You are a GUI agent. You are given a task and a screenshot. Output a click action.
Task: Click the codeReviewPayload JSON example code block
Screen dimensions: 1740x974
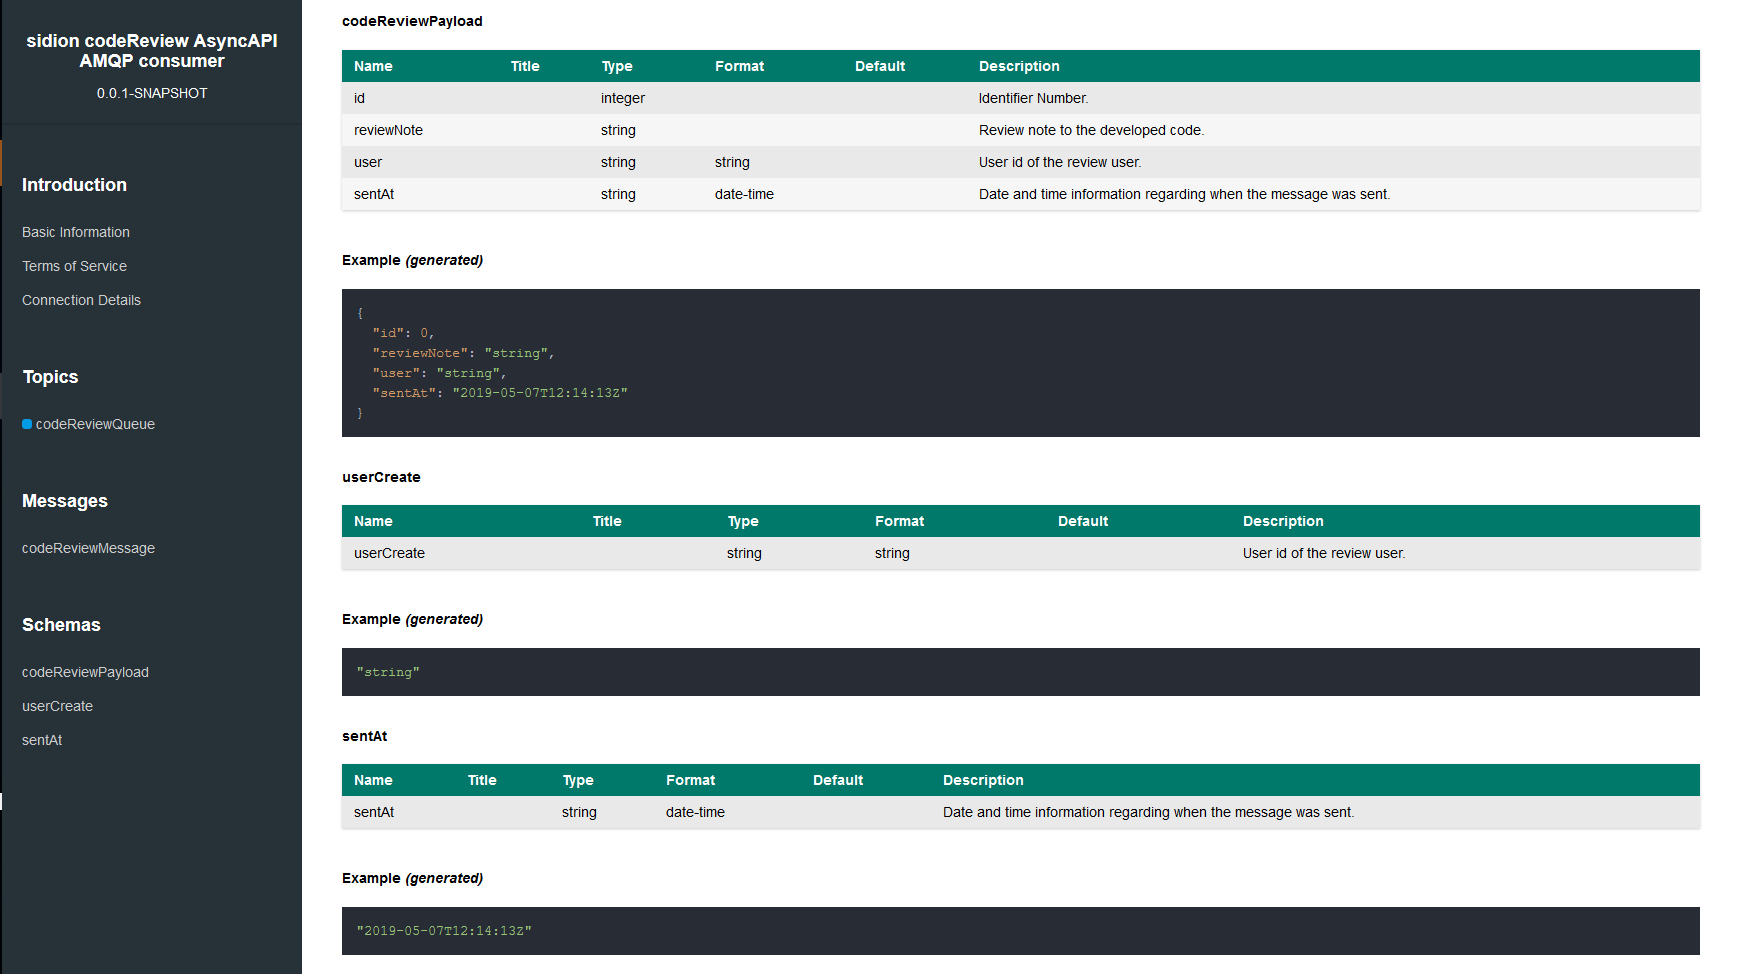click(x=1020, y=363)
